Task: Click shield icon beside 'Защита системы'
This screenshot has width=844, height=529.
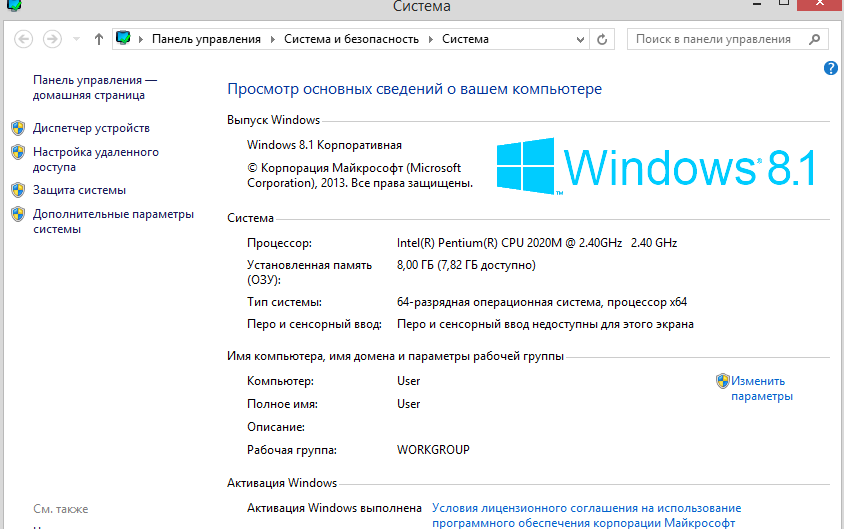Action: (18, 190)
